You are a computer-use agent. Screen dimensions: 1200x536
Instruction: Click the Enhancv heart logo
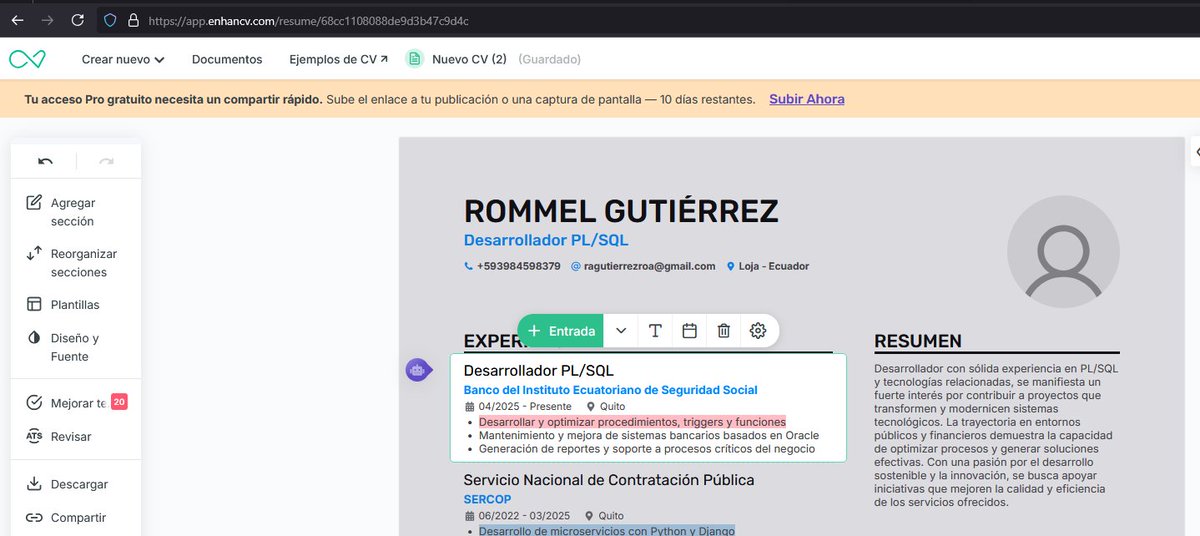click(27, 59)
